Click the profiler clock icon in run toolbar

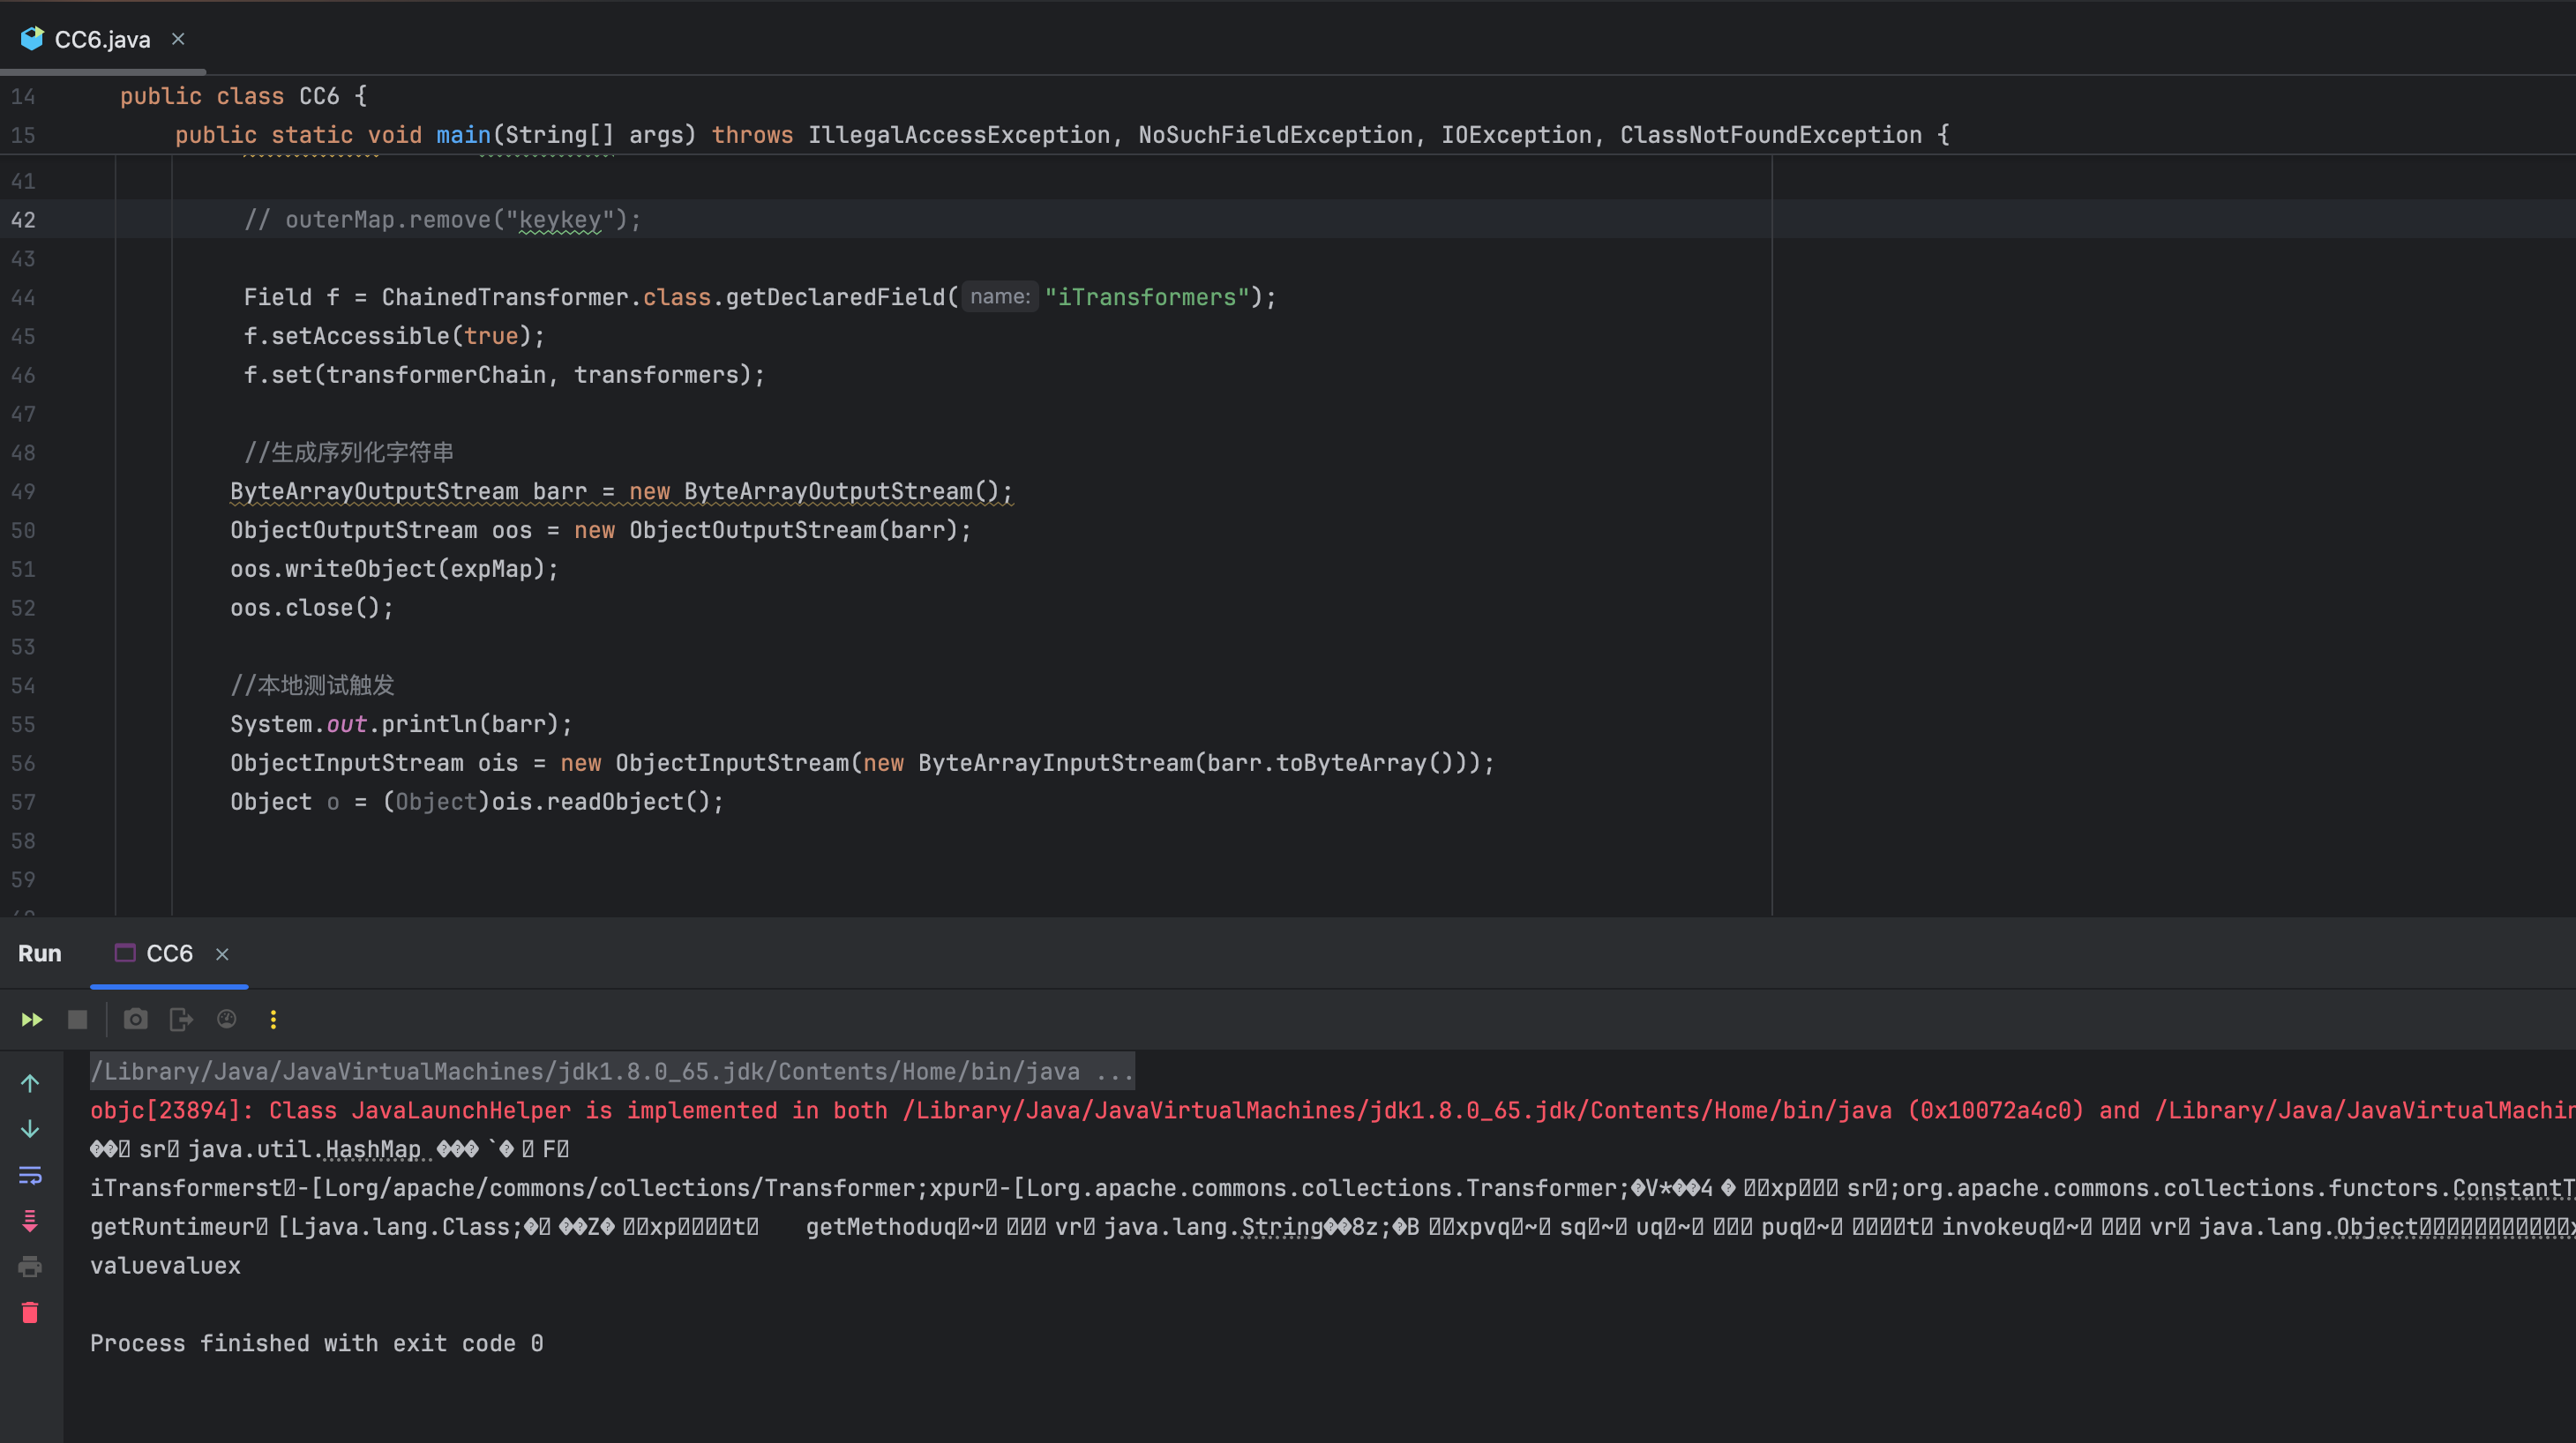[227, 1019]
